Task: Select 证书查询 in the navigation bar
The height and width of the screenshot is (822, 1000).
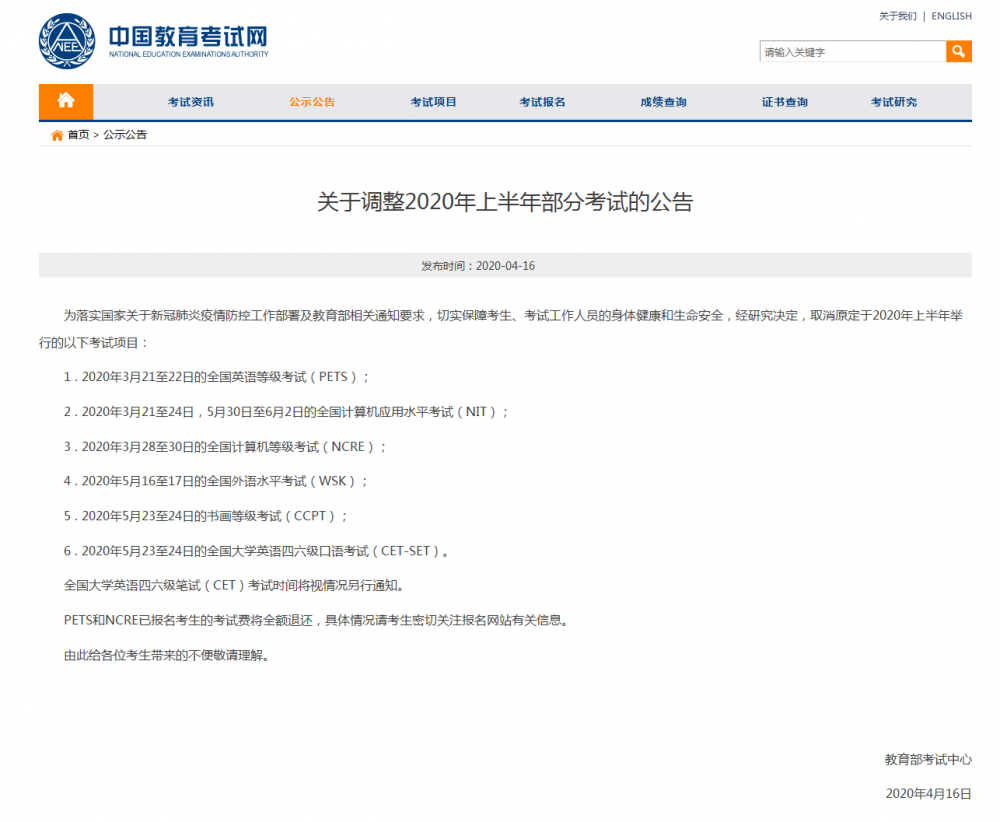Action: 784,102
